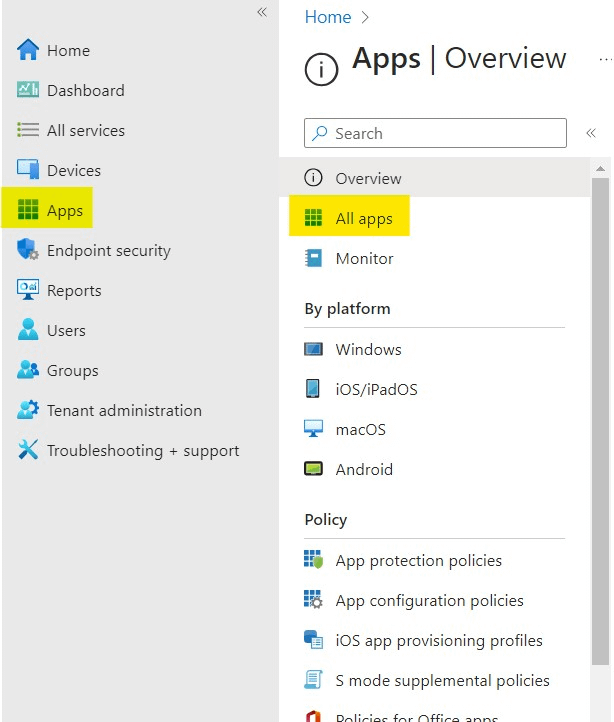Click the Tenant administration gear icon

(28, 410)
